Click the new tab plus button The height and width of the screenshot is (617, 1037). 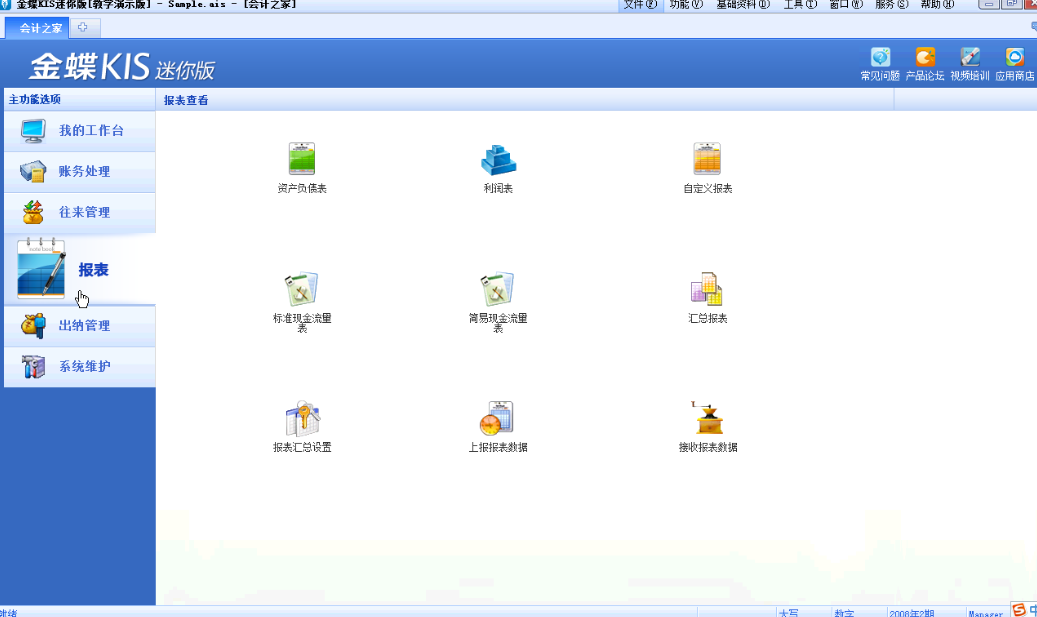(x=83, y=28)
